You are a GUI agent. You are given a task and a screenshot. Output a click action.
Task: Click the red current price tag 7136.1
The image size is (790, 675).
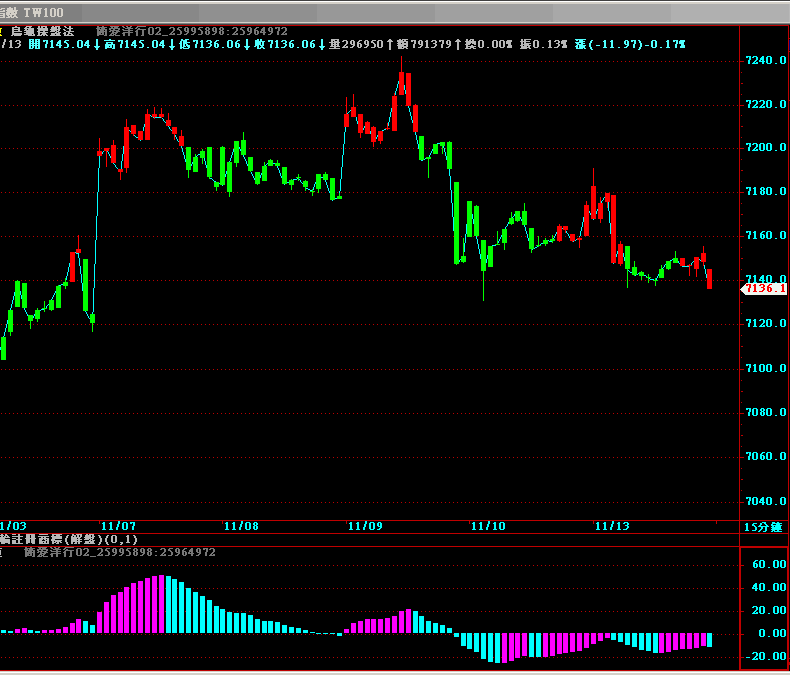click(x=765, y=288)
